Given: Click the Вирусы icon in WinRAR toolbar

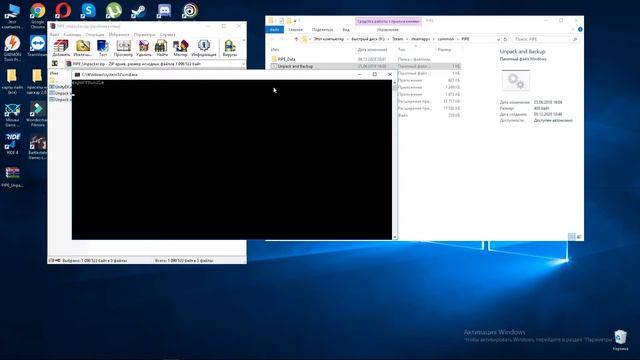Looking at the screenshot, I should coord(230,47).
